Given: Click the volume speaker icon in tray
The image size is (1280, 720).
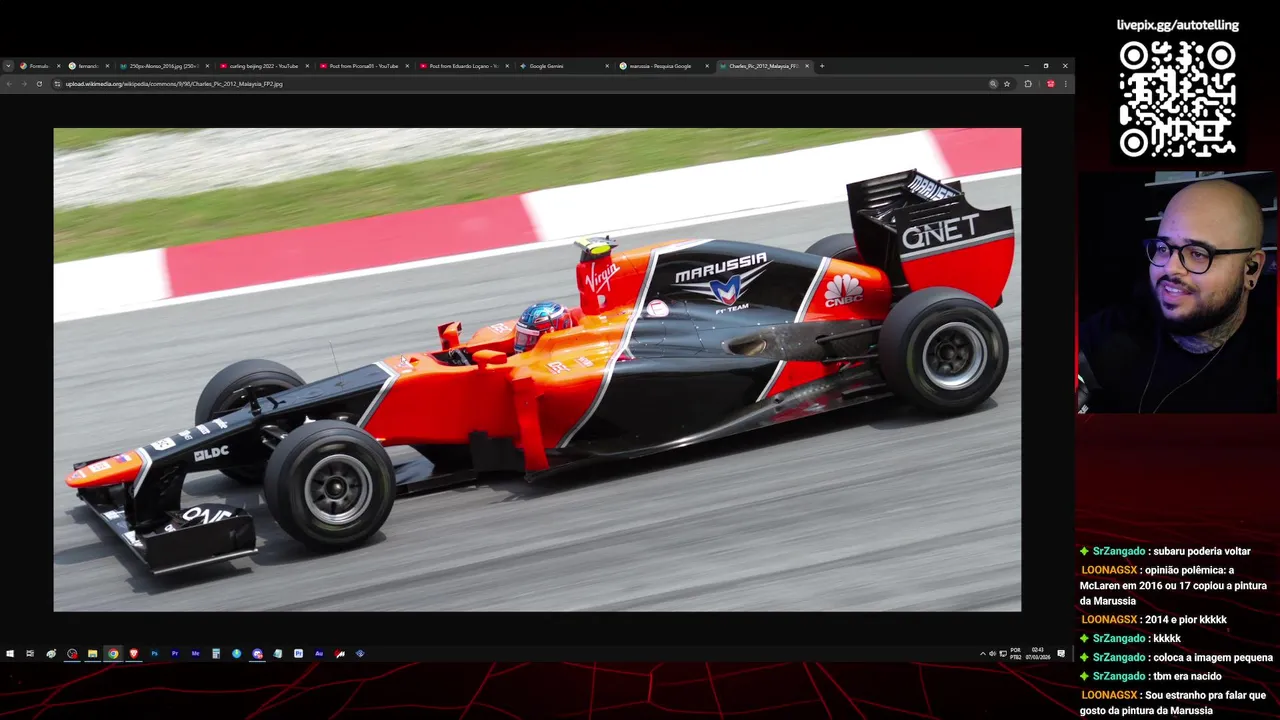Looking at the screenshot, I should pos(993,654).
